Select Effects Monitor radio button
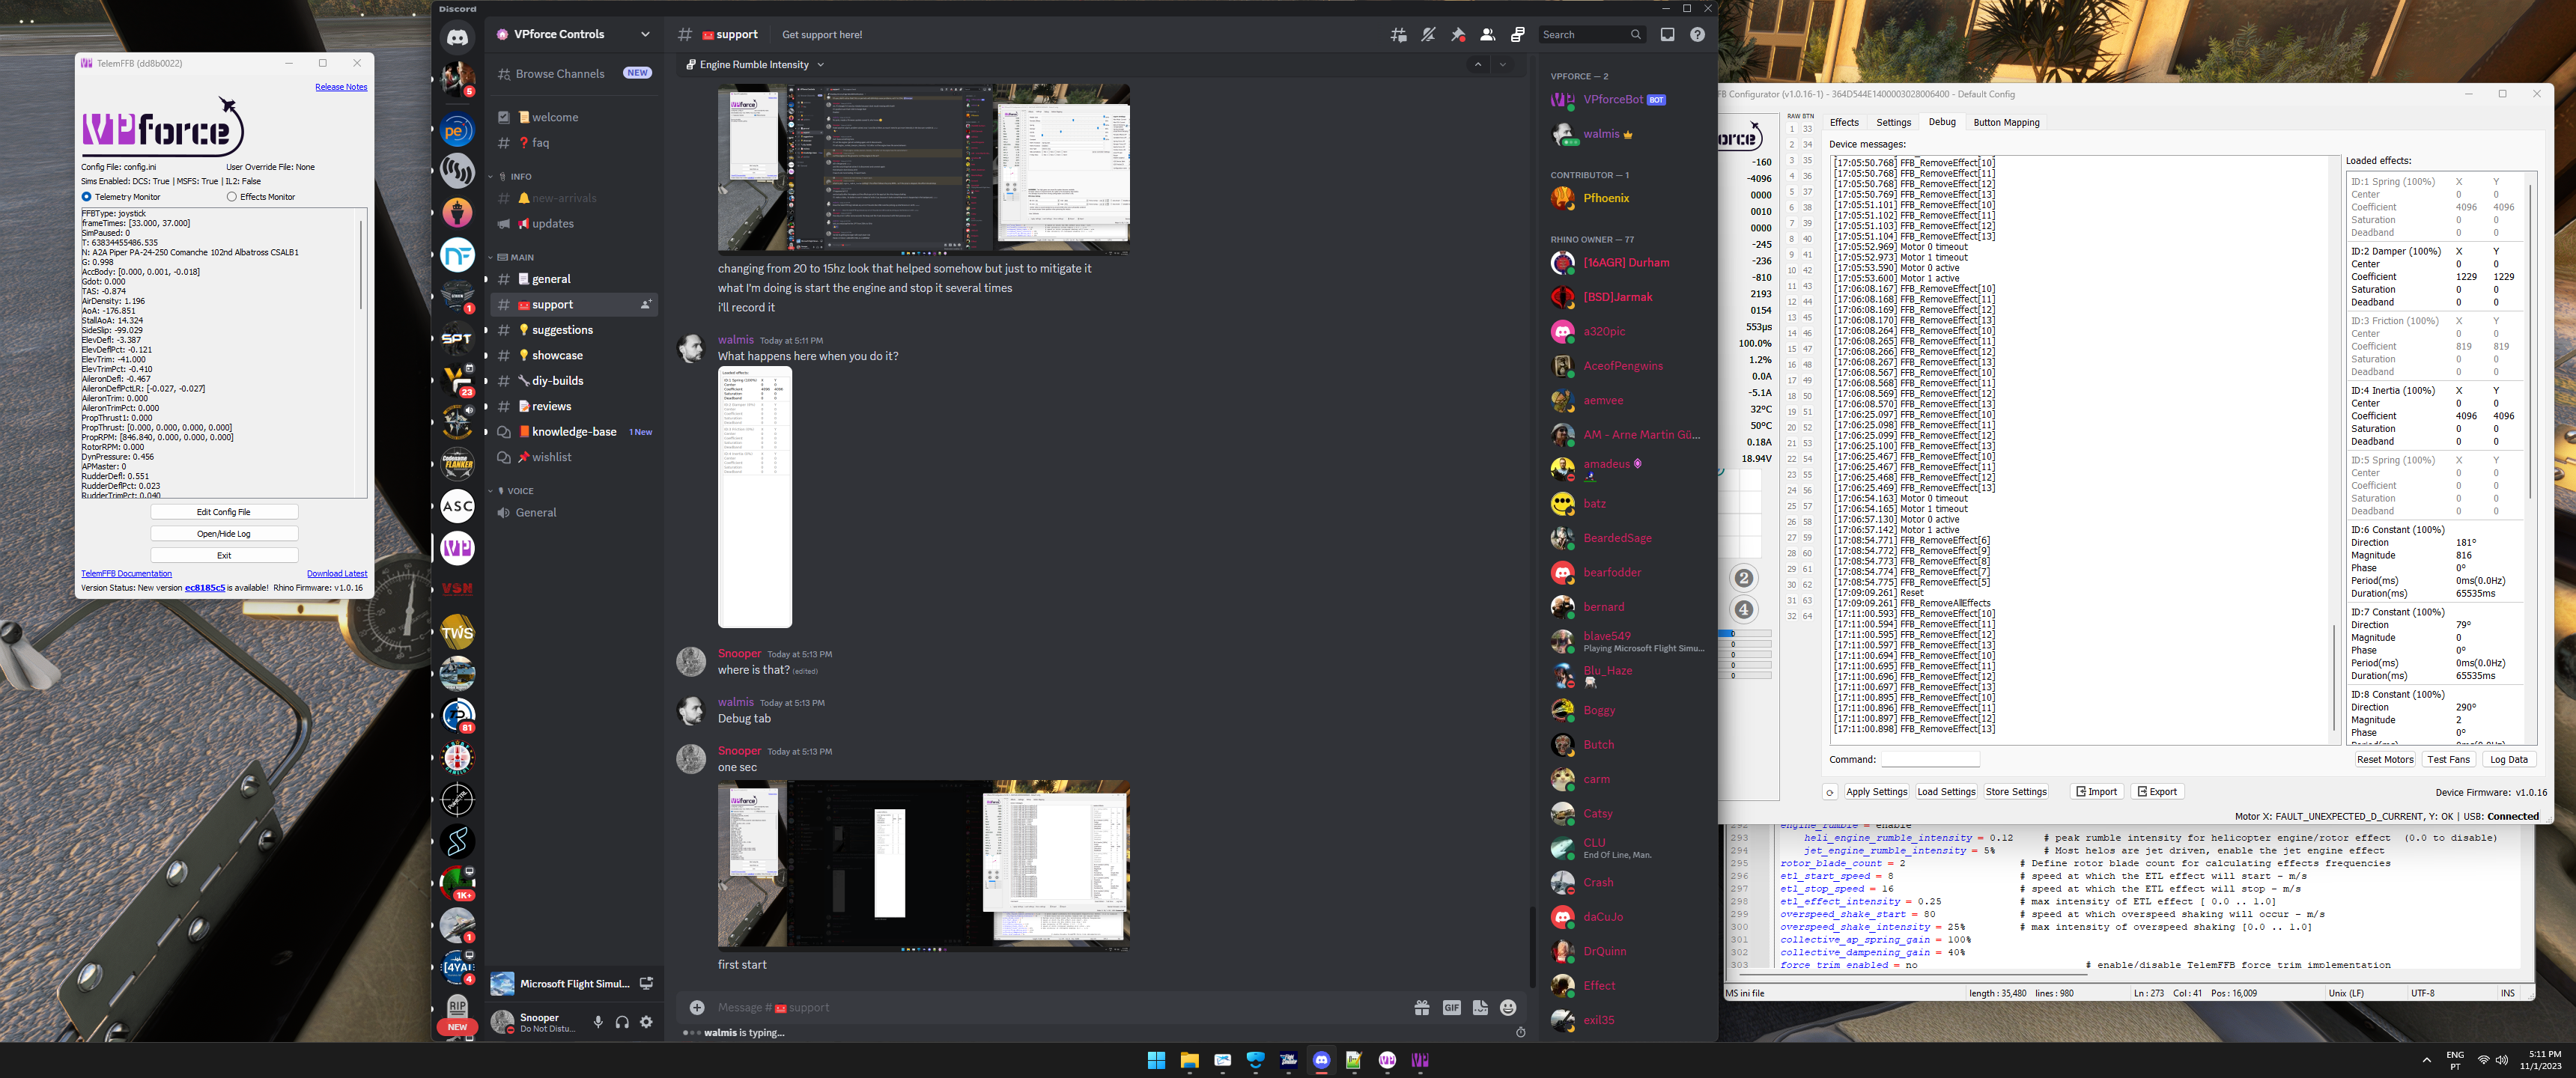2576x1078 pixels. click(x=232, y=197)
